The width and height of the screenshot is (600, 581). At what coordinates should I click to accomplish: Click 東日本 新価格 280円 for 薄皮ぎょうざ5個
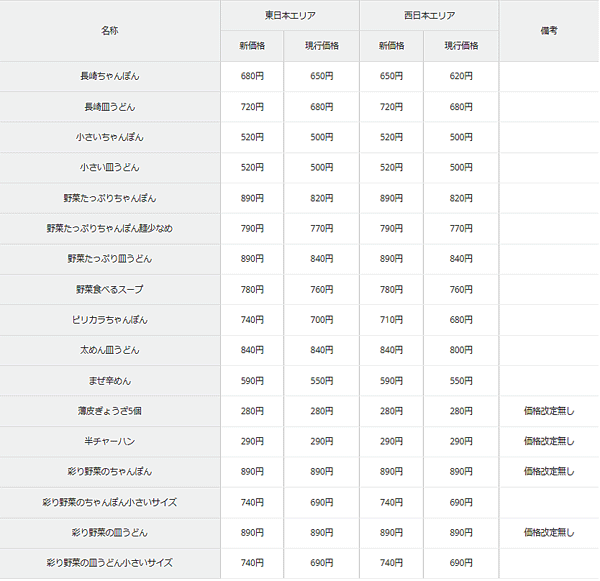tap(252, 411)
